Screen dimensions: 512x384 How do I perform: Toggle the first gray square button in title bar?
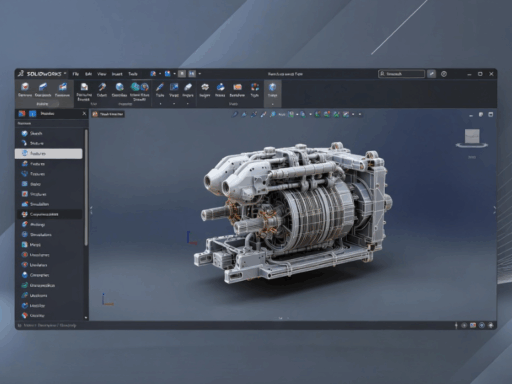click(182, 74)
